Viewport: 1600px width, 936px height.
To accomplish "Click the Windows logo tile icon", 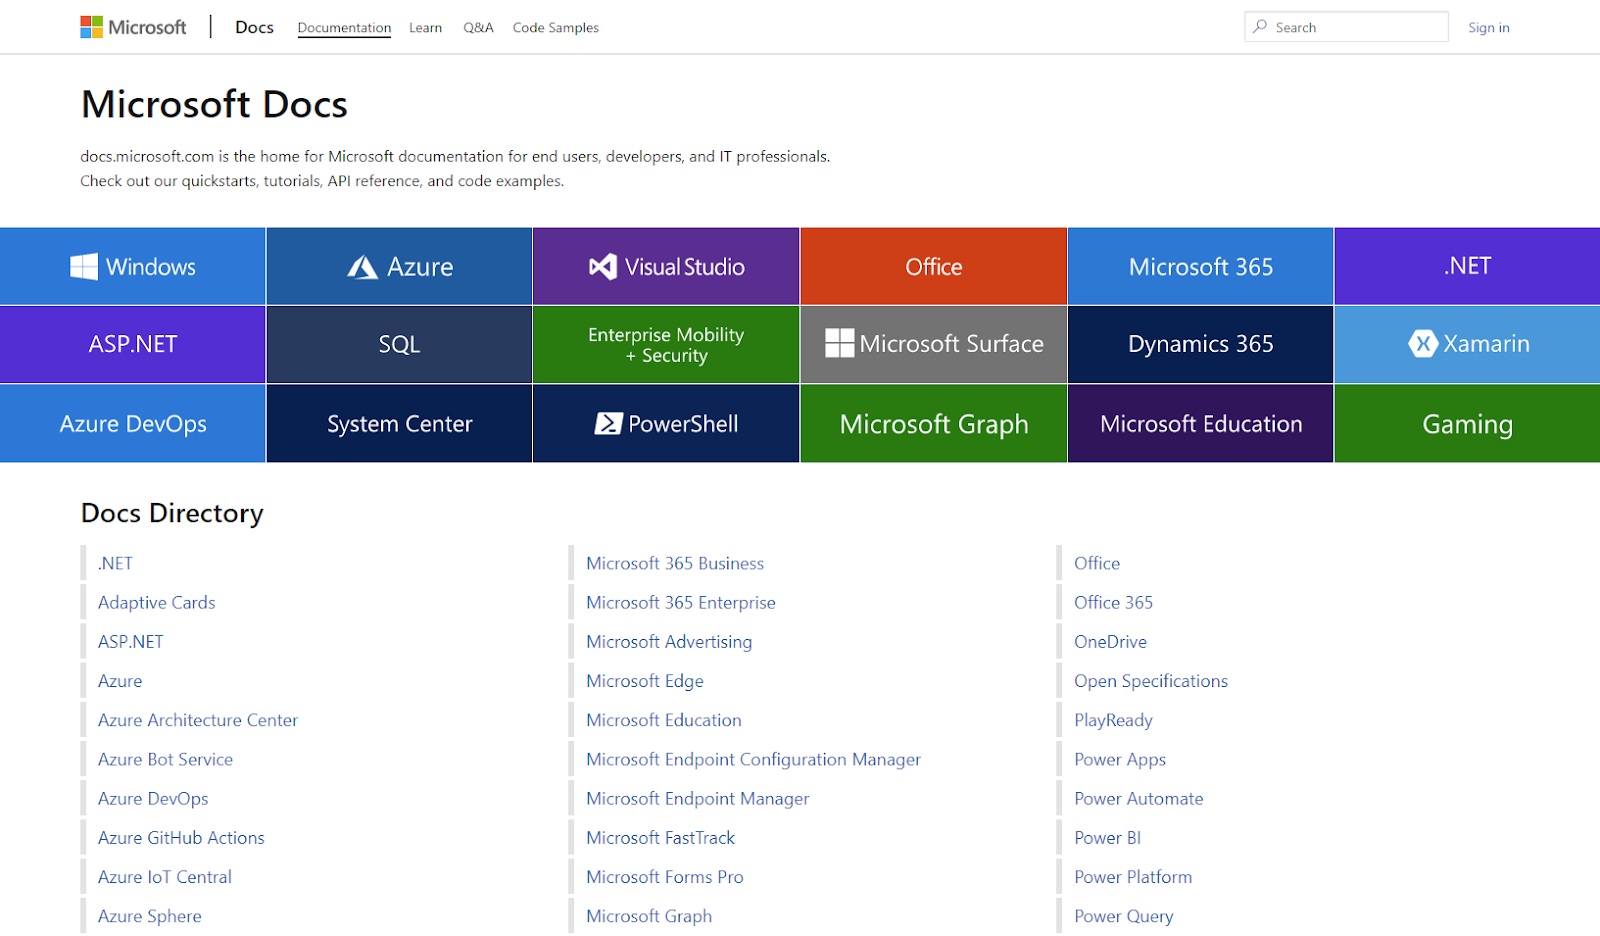I will (84, 267).
